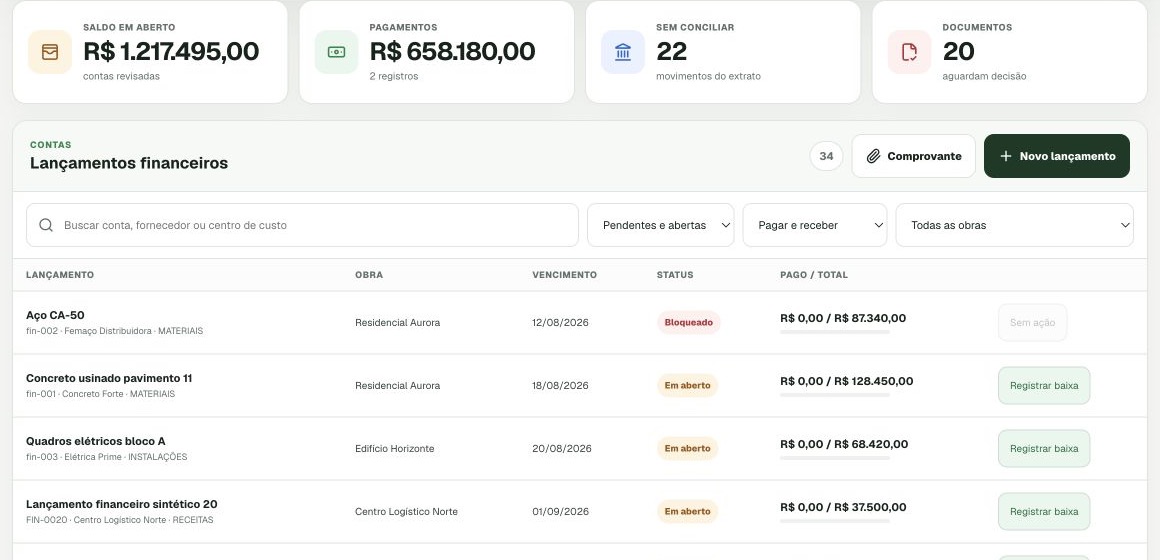The image size is (1160, 560).
Task: Click the document icon on Documentos card
Action: pos(909,52)
